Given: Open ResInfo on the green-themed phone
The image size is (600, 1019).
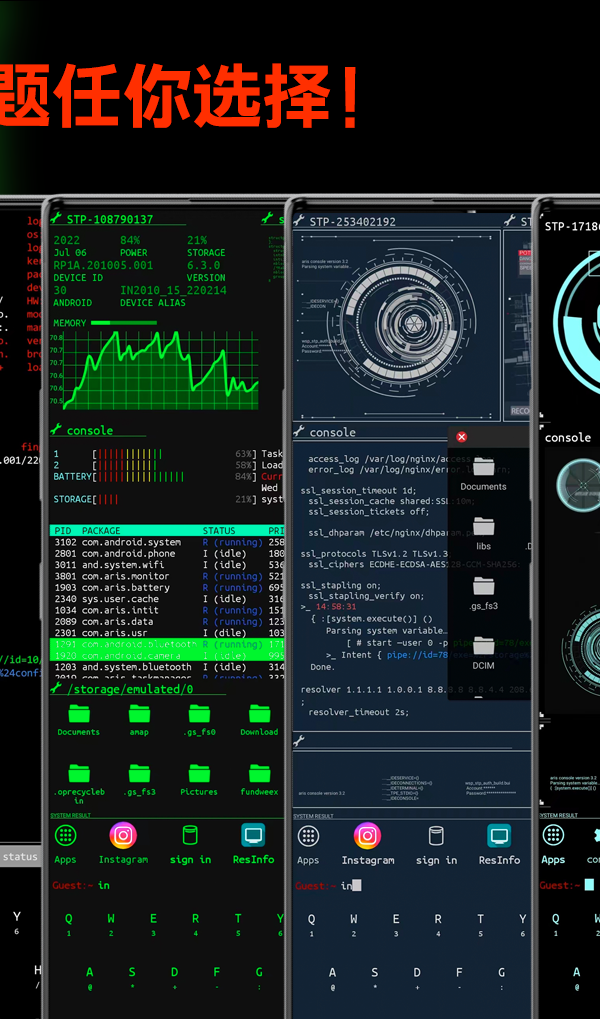Looking at the screenshot, I should point(254,836).
